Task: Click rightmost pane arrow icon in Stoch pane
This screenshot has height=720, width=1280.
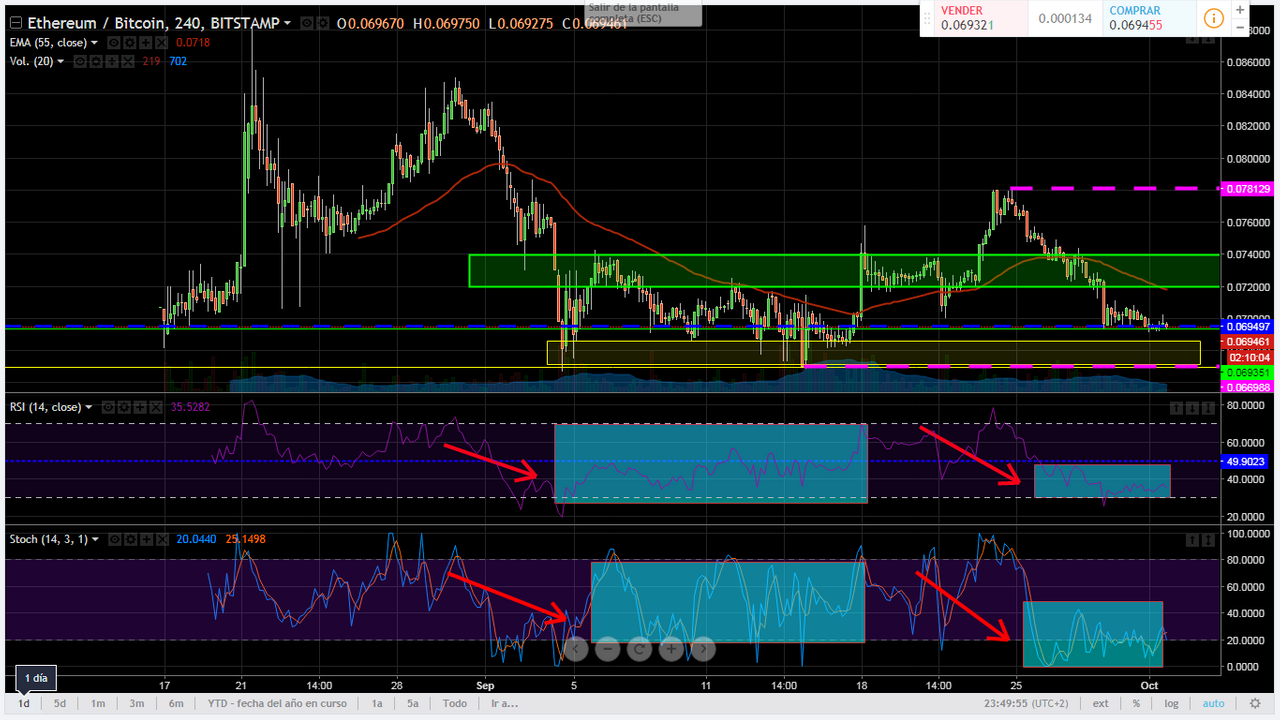Action: tap(1208, 540)
